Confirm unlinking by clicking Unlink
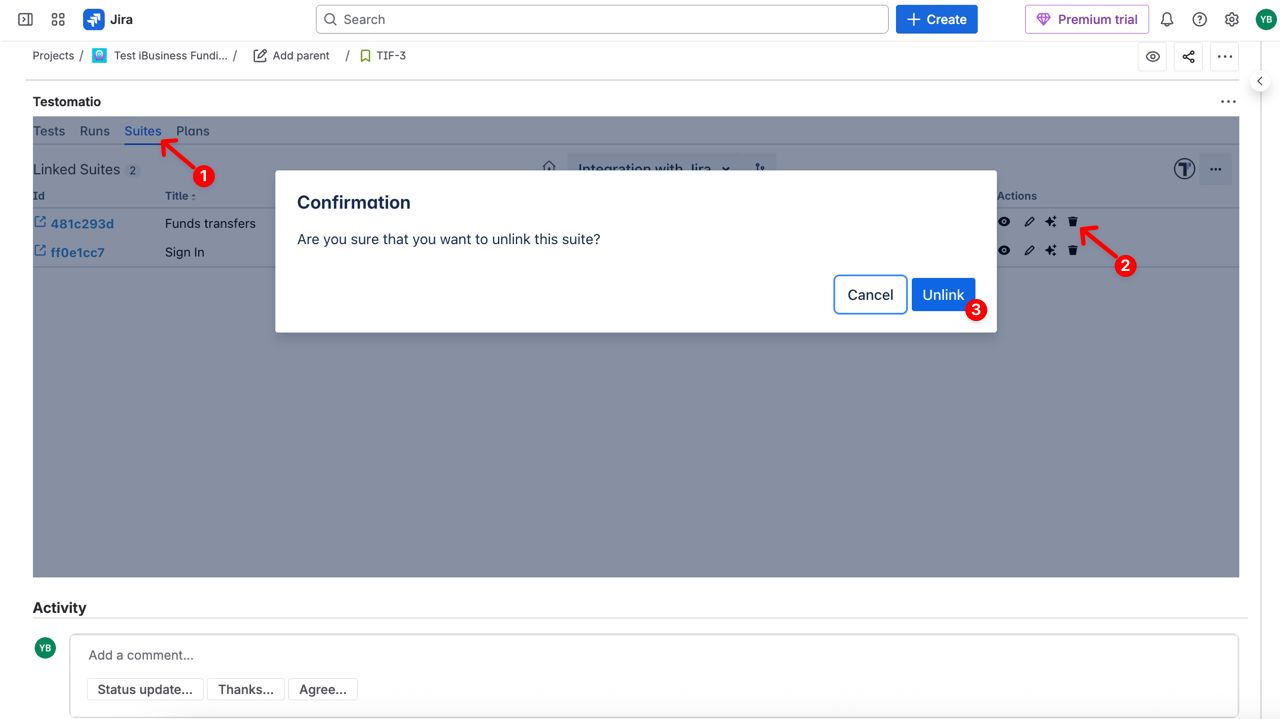1280x719 pixels. tap(943, 294)
